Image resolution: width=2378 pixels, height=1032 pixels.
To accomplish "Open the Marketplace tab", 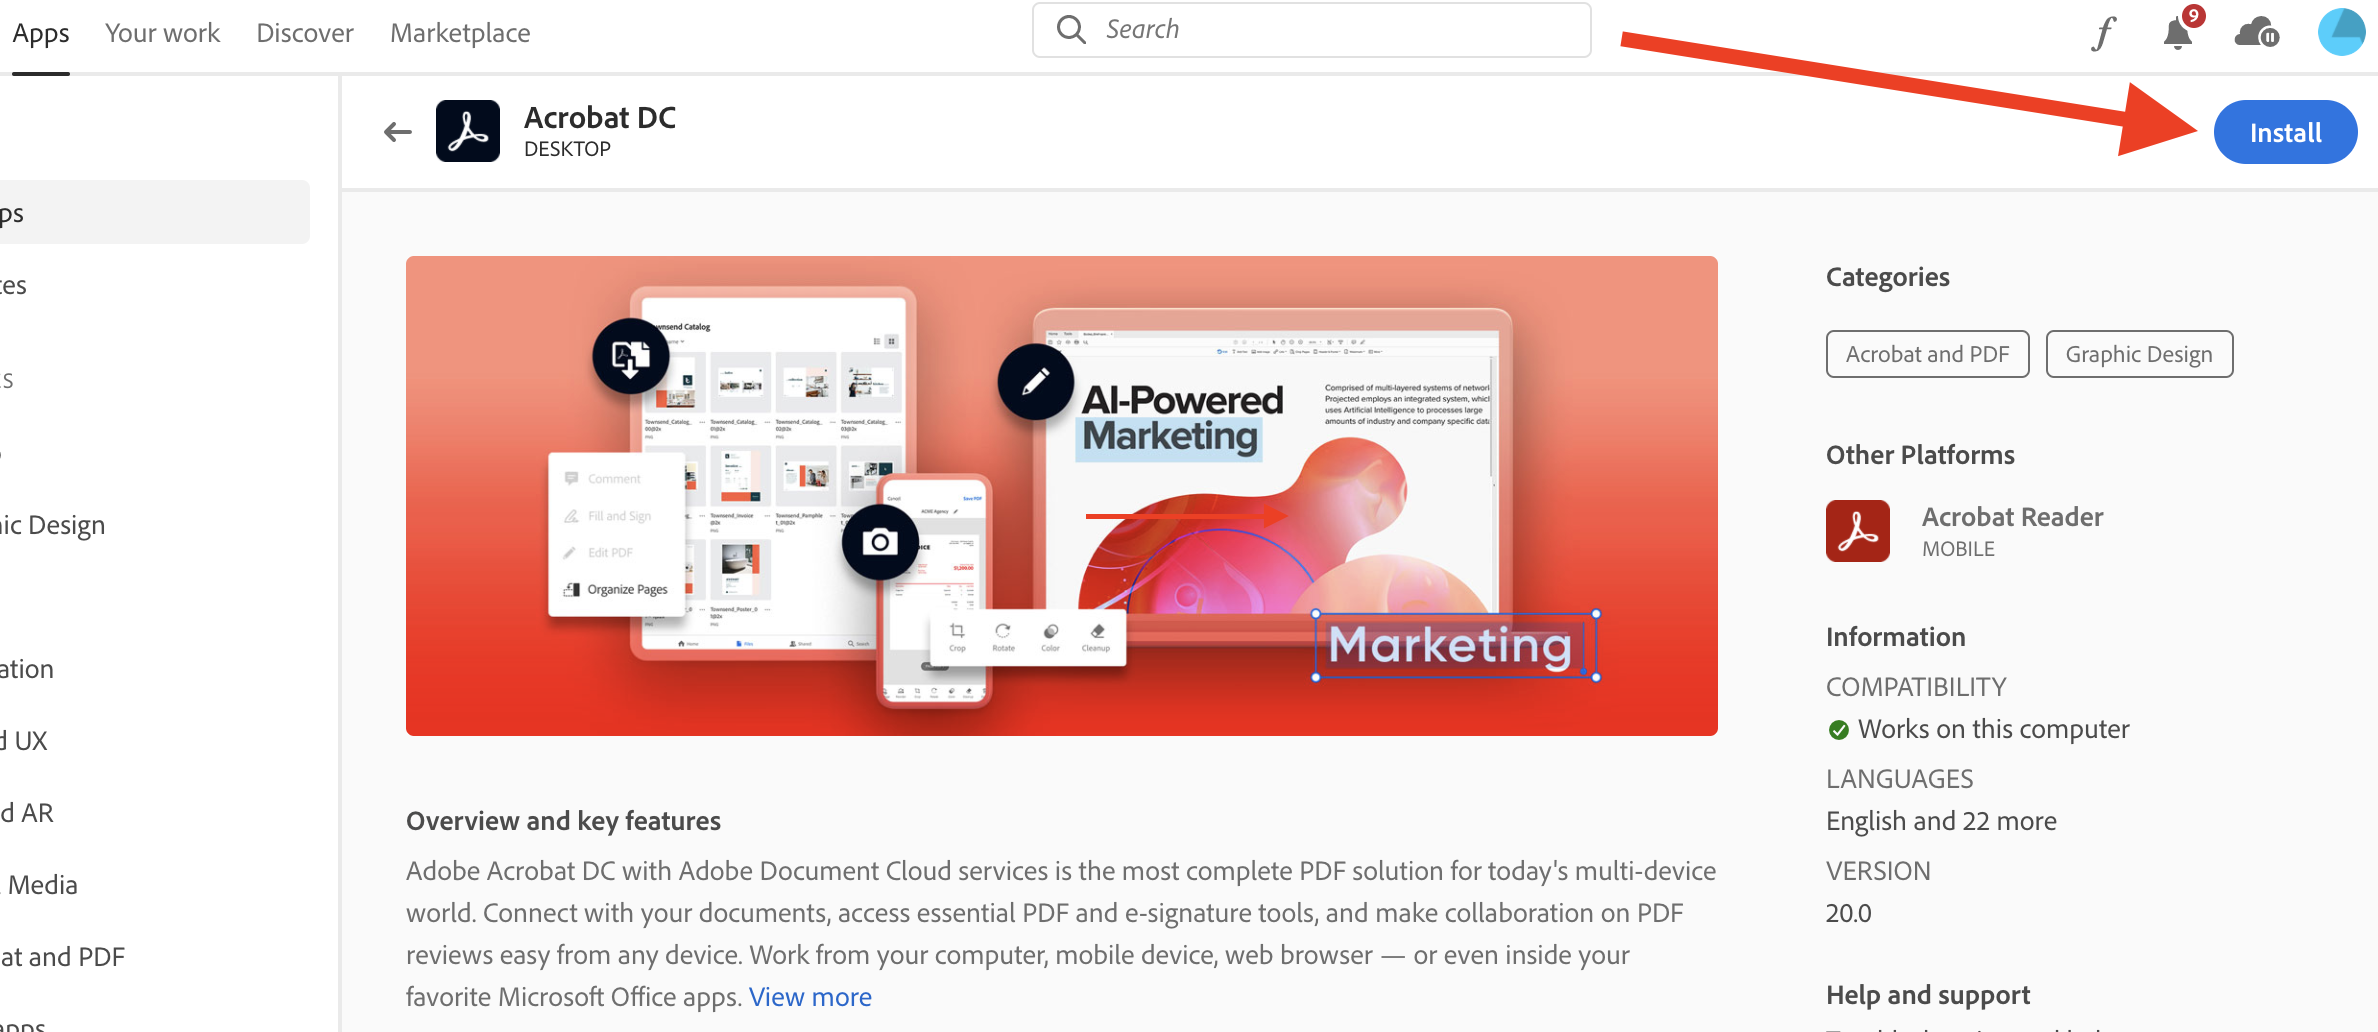I will coord(460,33).
